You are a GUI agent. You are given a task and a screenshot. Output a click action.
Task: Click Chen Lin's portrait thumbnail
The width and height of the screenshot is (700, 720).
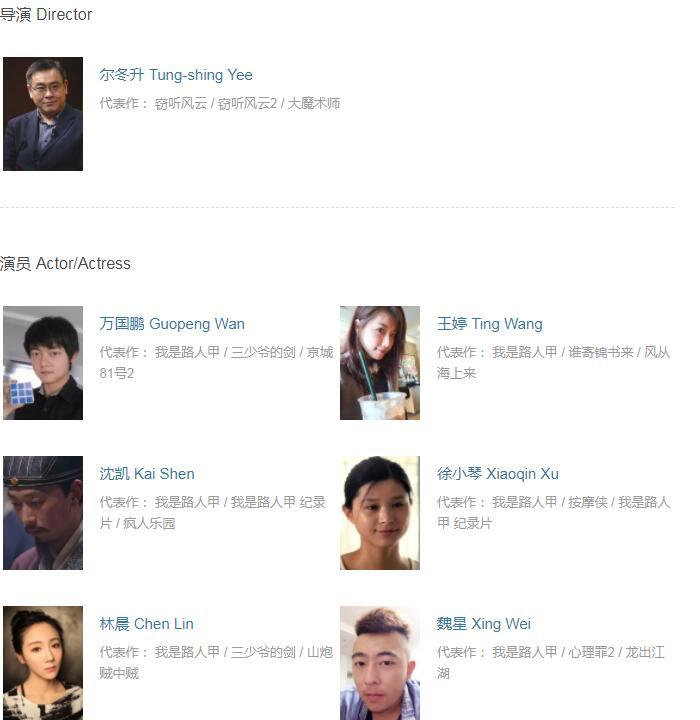[43, 663]
